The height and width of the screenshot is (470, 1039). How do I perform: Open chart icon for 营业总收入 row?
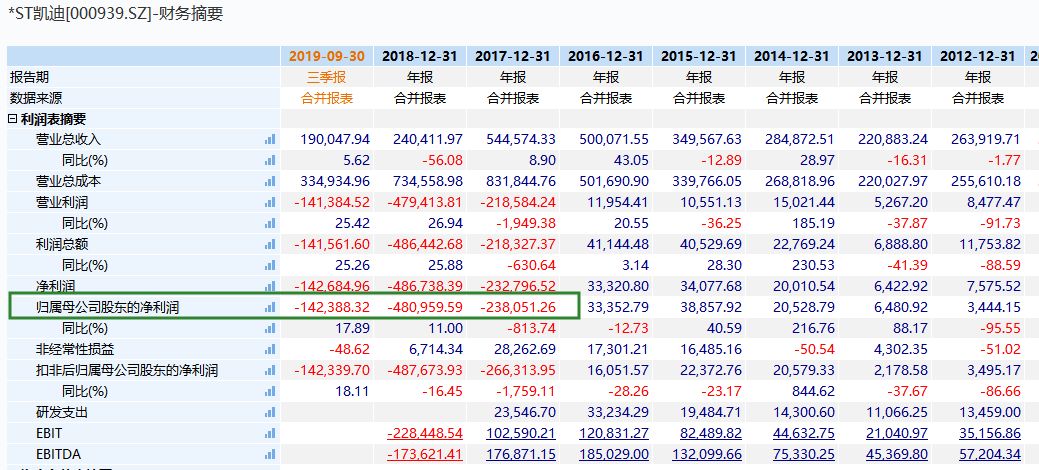click(x=270, y=139)
